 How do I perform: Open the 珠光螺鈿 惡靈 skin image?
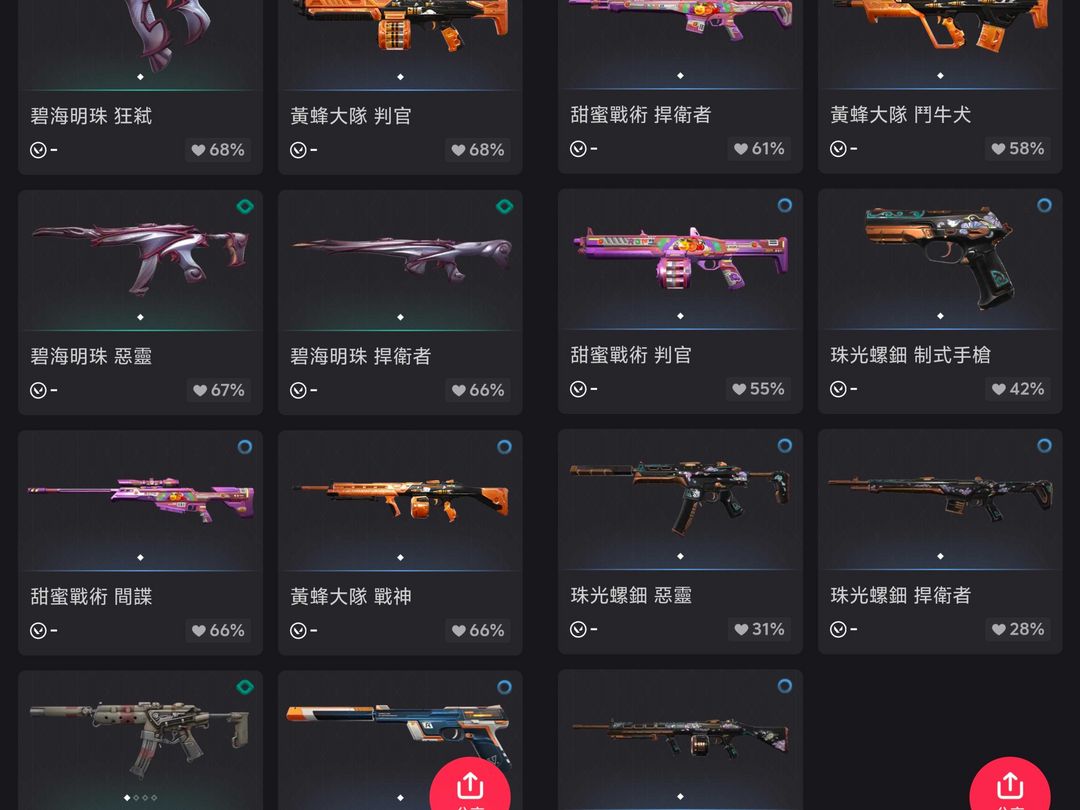click(680, 496)
